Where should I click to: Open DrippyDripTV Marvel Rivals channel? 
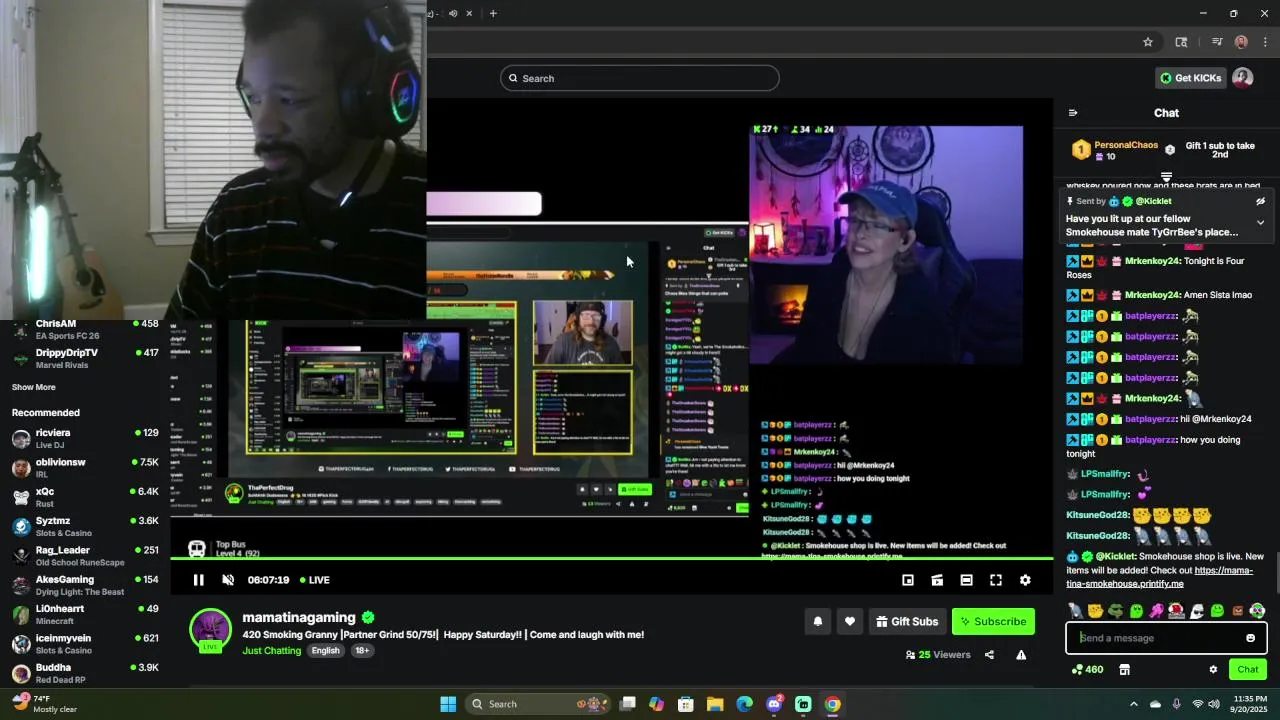point(85,358)
